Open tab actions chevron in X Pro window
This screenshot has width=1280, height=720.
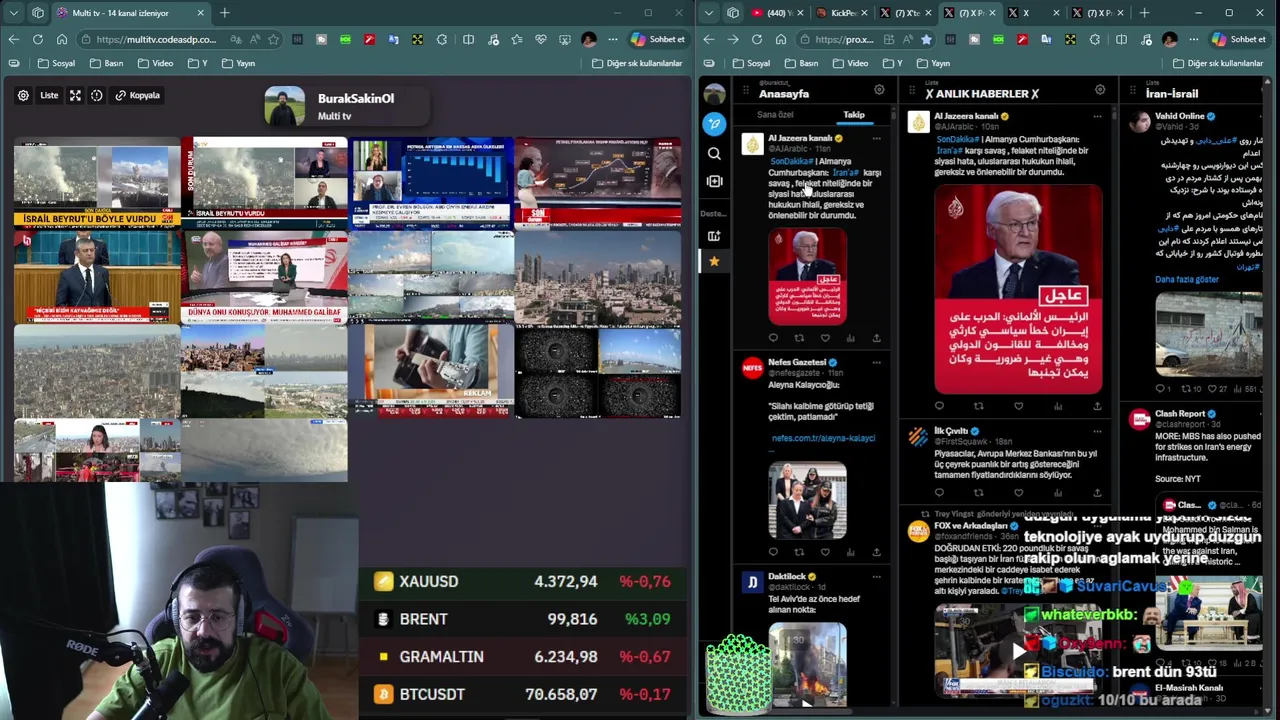[708, 13]
